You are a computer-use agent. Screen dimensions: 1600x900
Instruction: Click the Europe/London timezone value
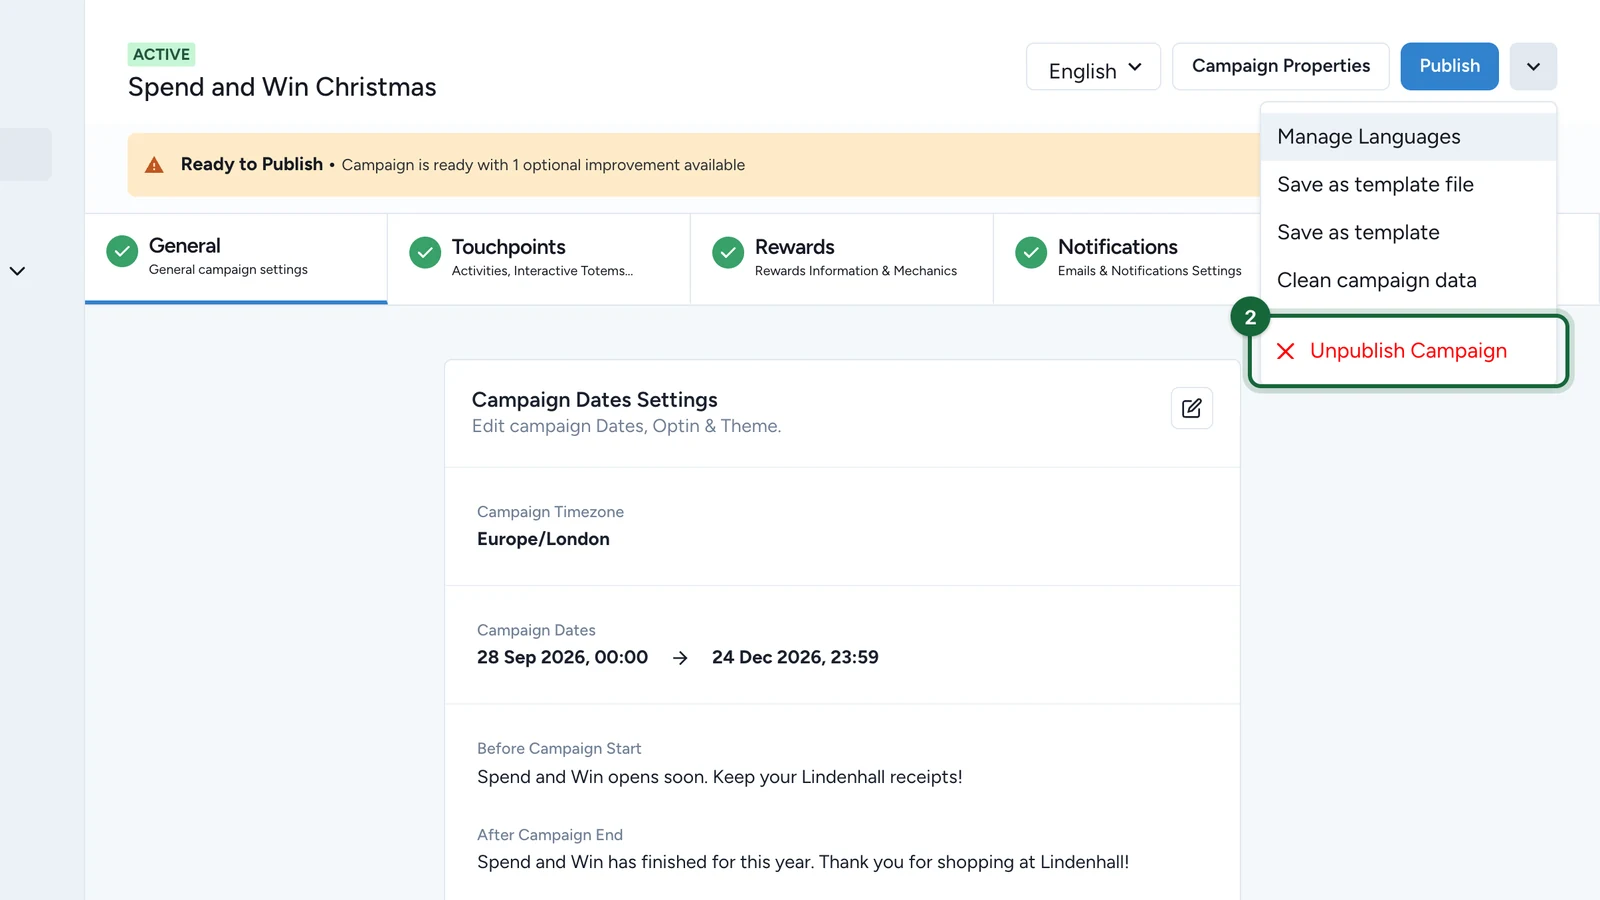[543, 539]
